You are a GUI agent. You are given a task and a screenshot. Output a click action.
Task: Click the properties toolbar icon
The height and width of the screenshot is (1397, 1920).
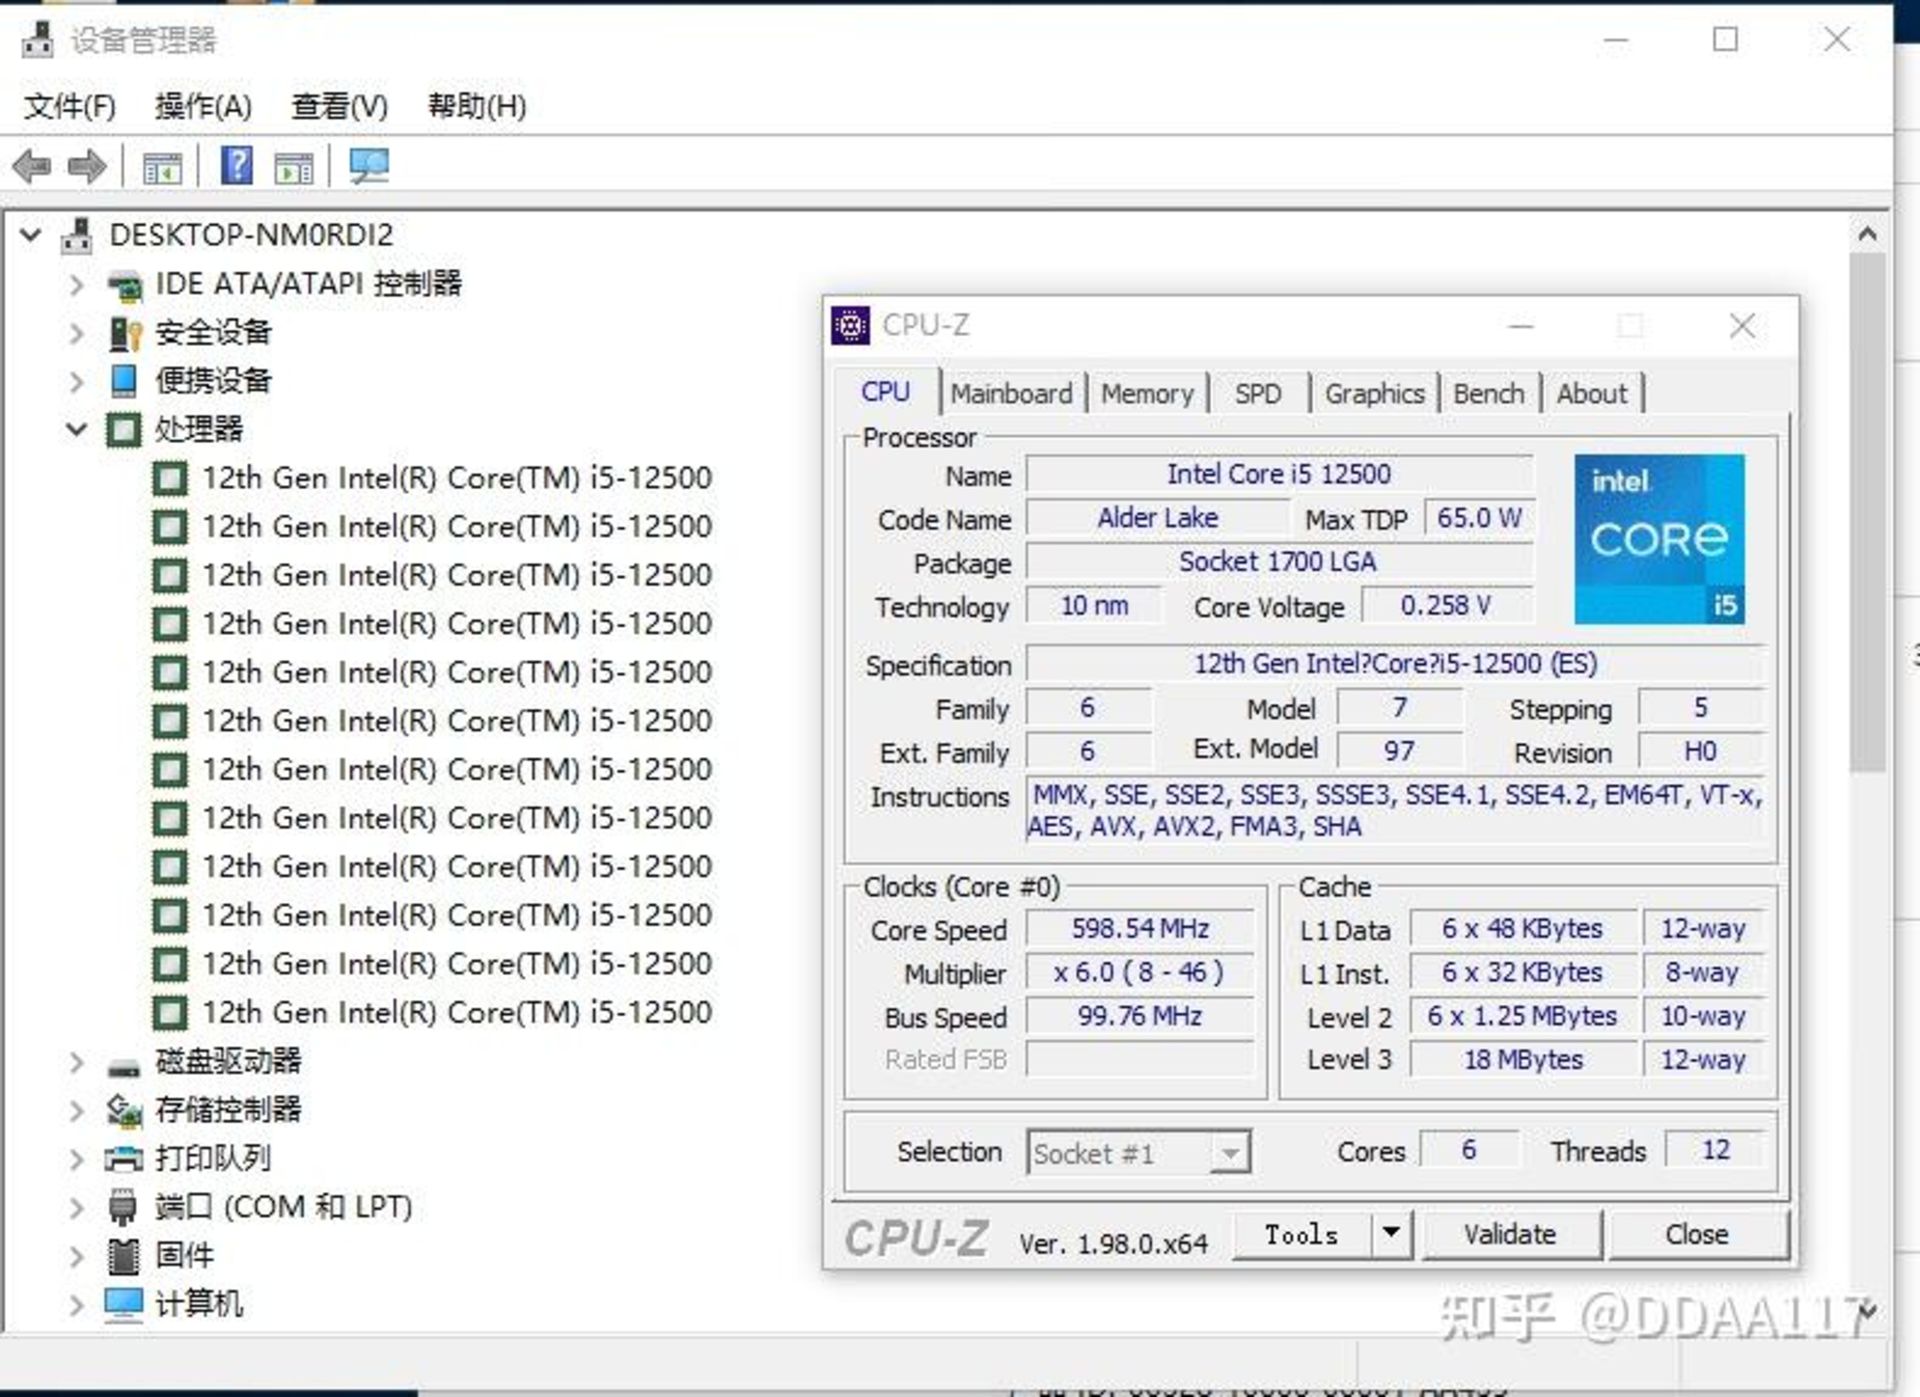[295, 166]
